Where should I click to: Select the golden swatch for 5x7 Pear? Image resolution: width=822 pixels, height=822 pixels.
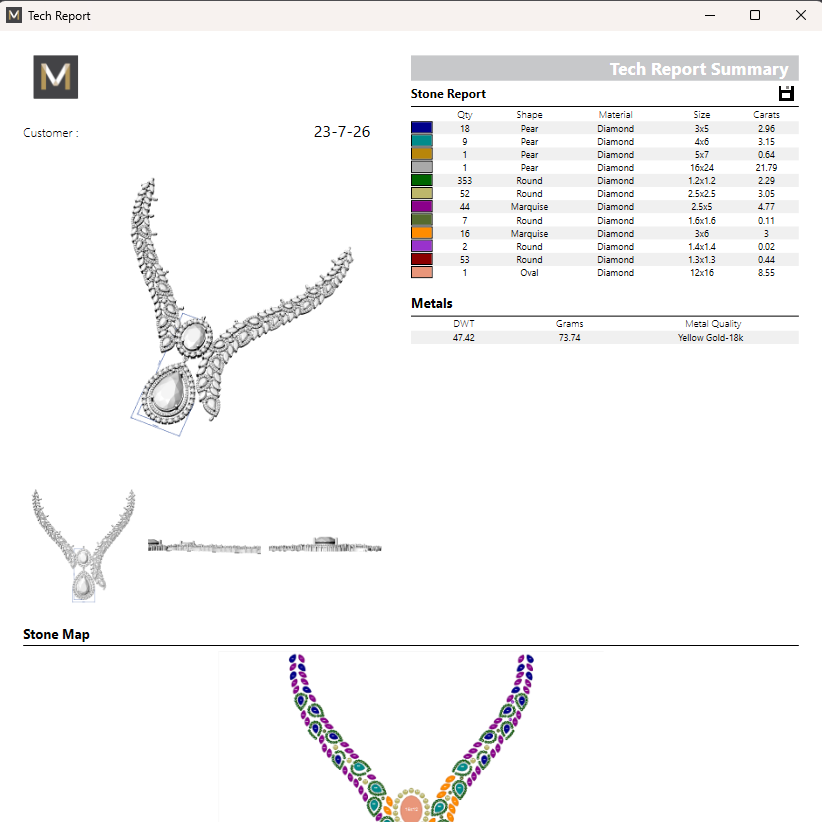click(421, 154)
